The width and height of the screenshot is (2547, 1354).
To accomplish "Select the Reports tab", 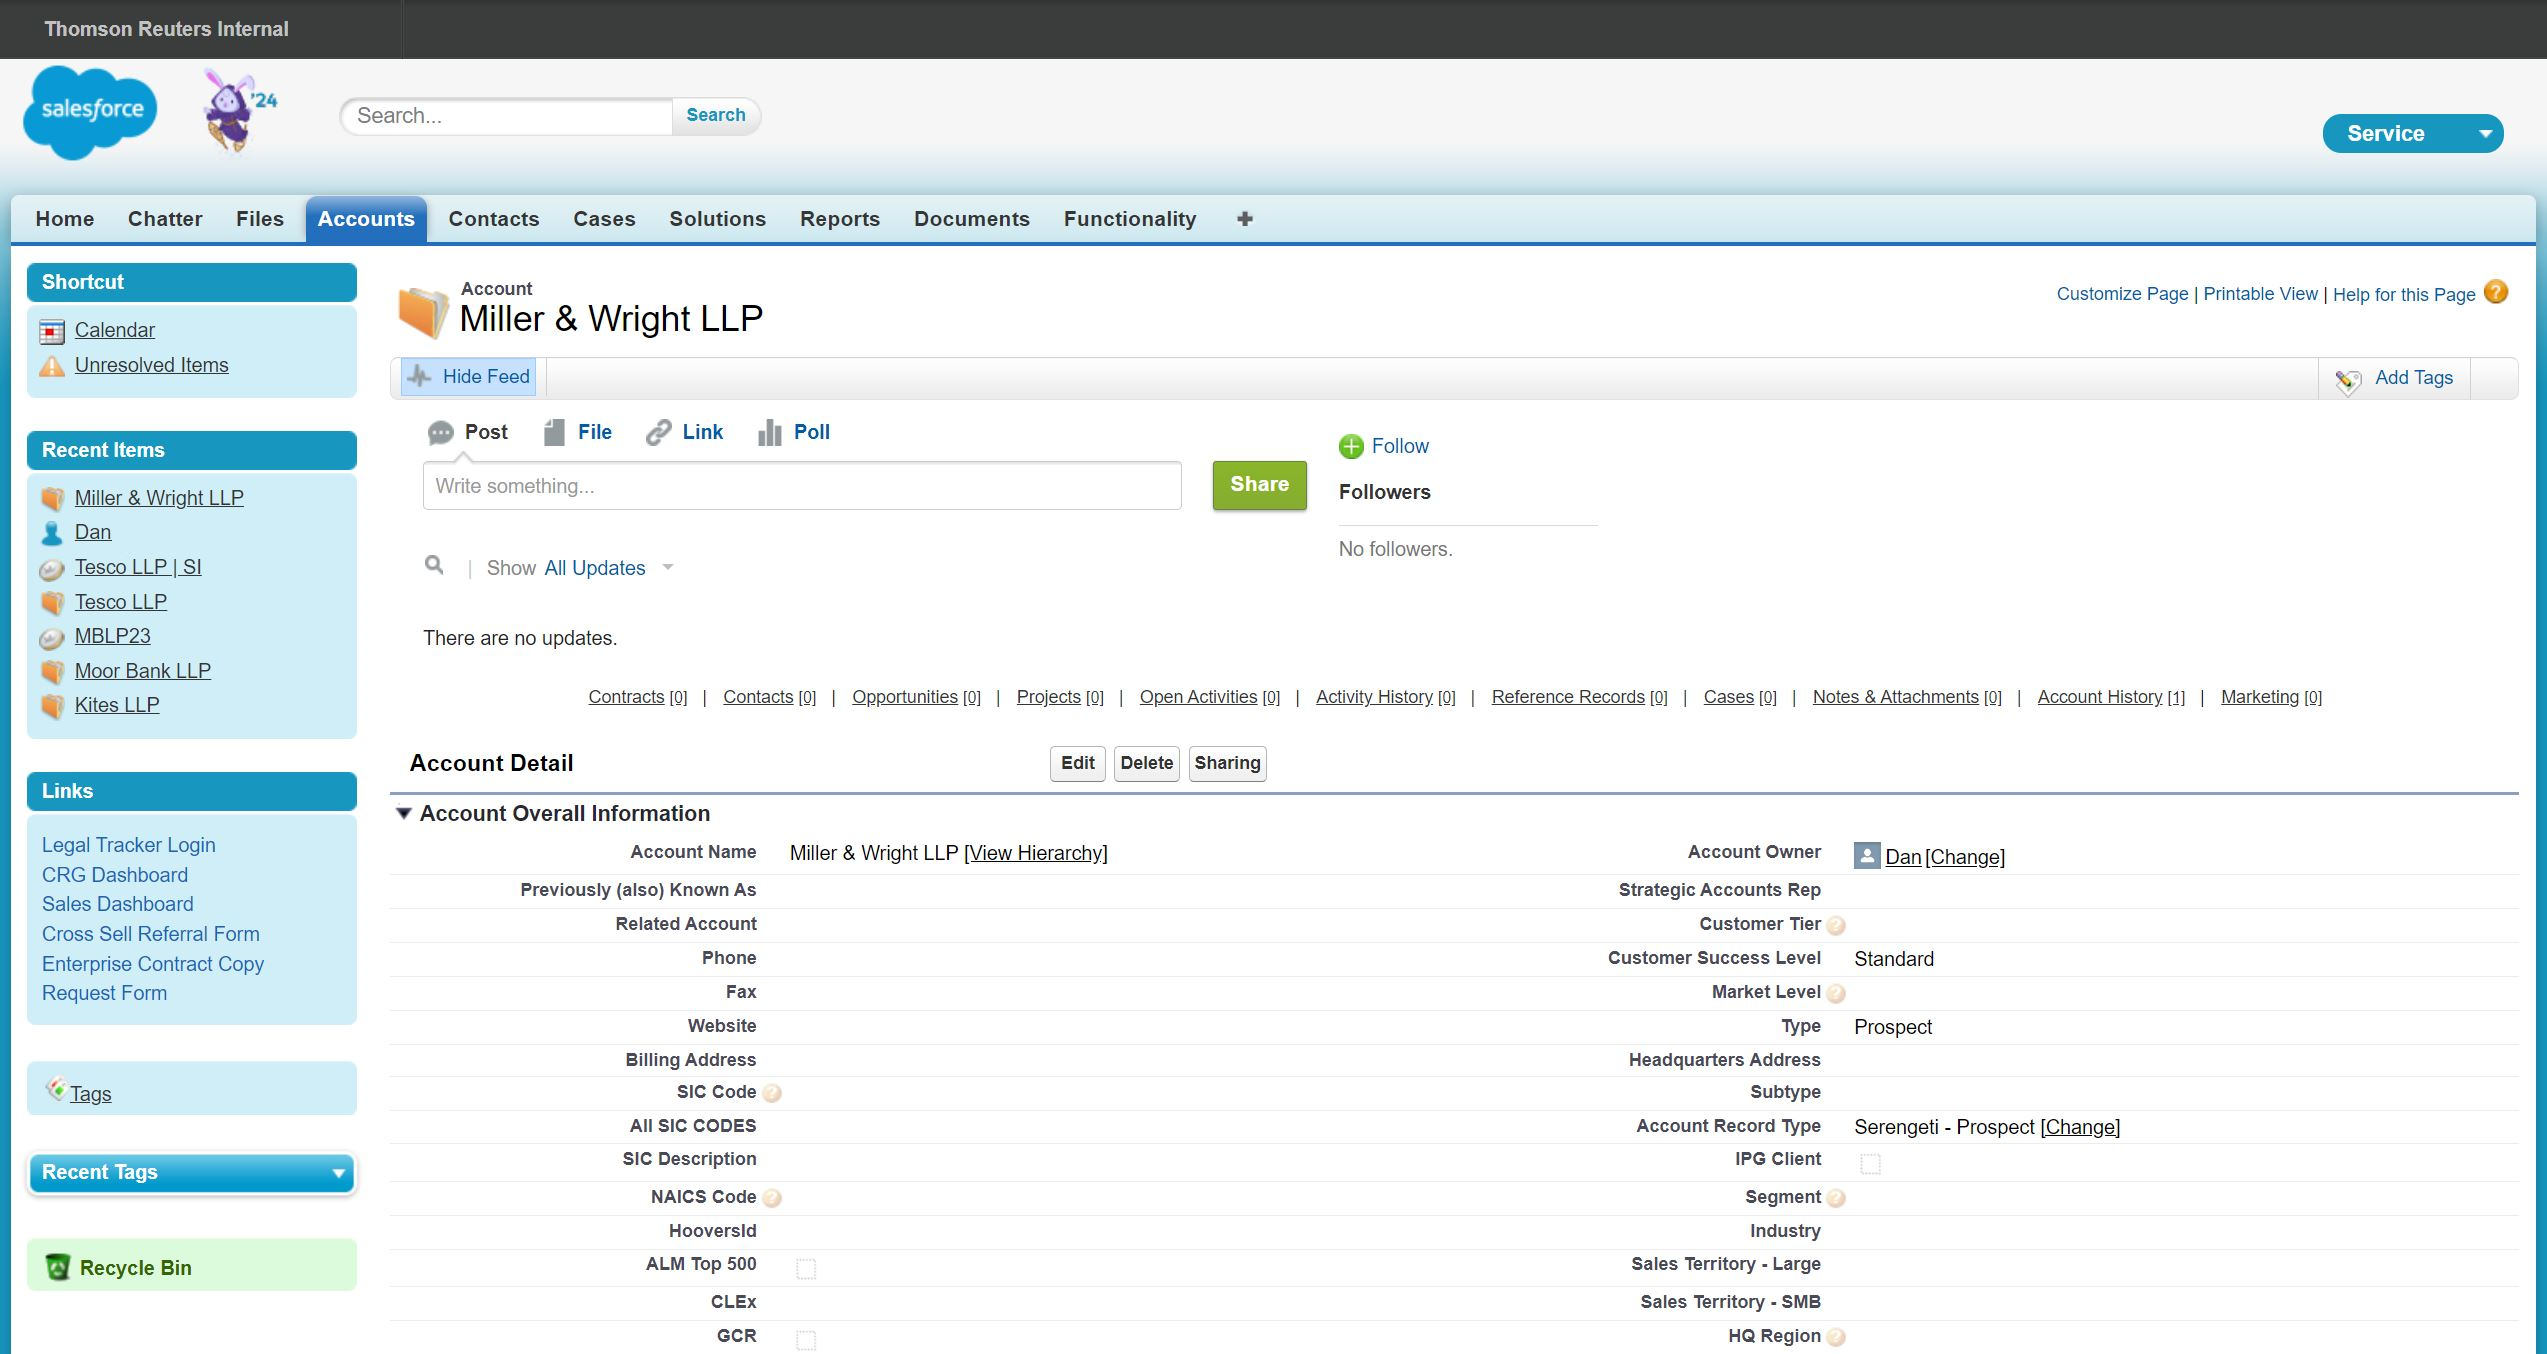I will click(x=840, y=219).
